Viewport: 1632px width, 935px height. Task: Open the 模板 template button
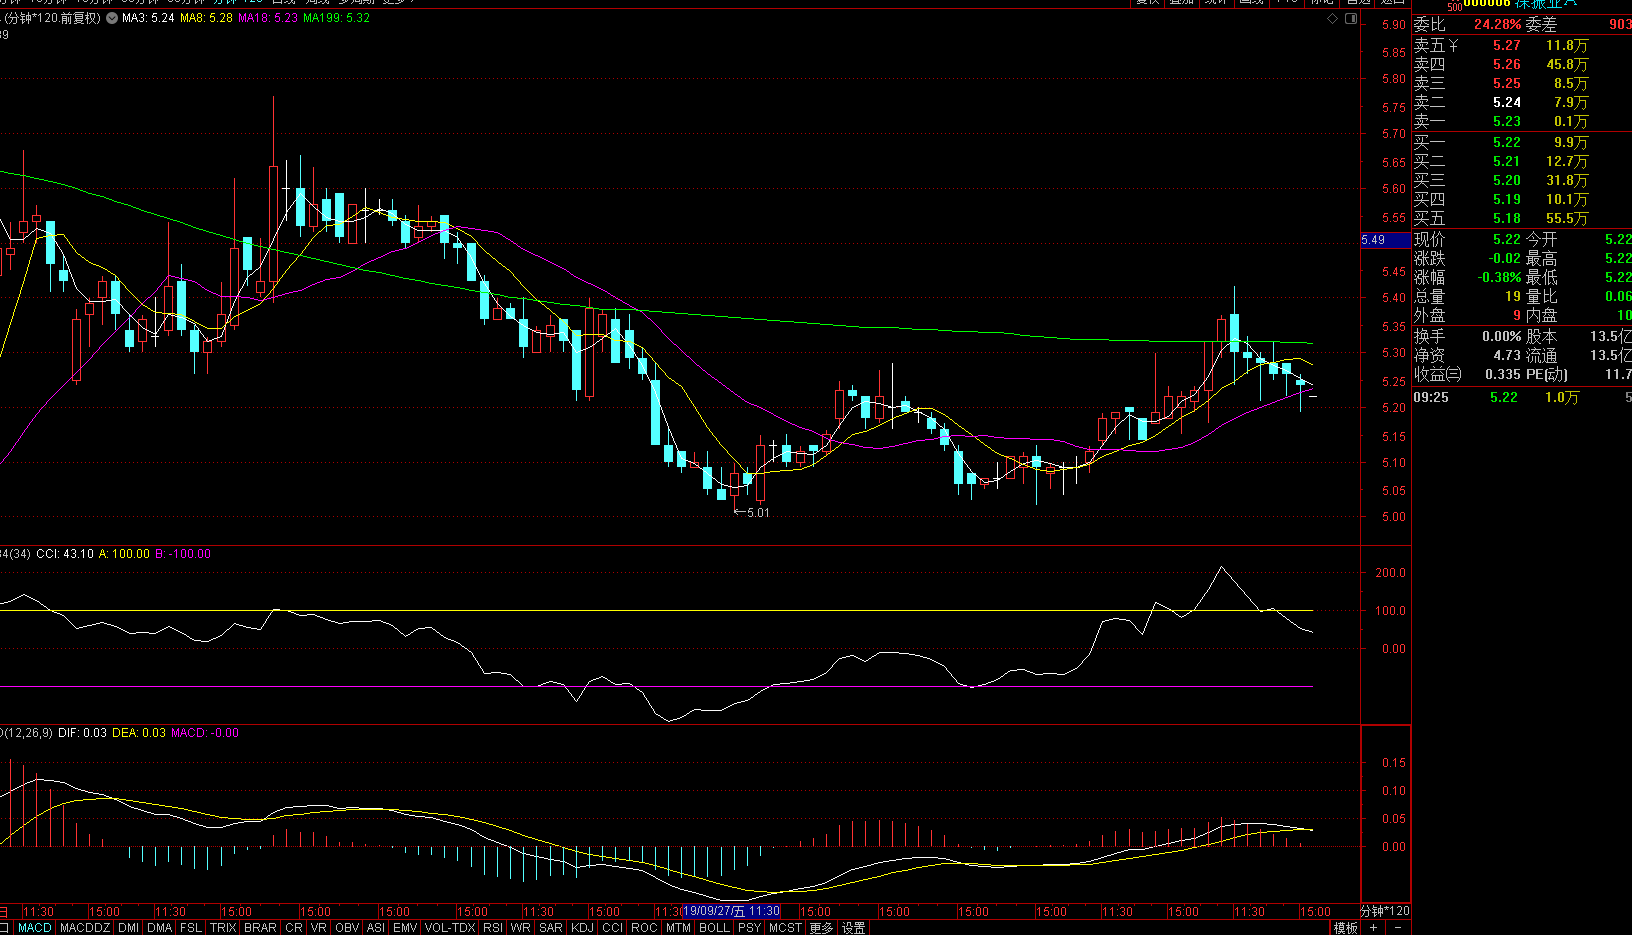pyautogui.click(x=1346, y=928)
